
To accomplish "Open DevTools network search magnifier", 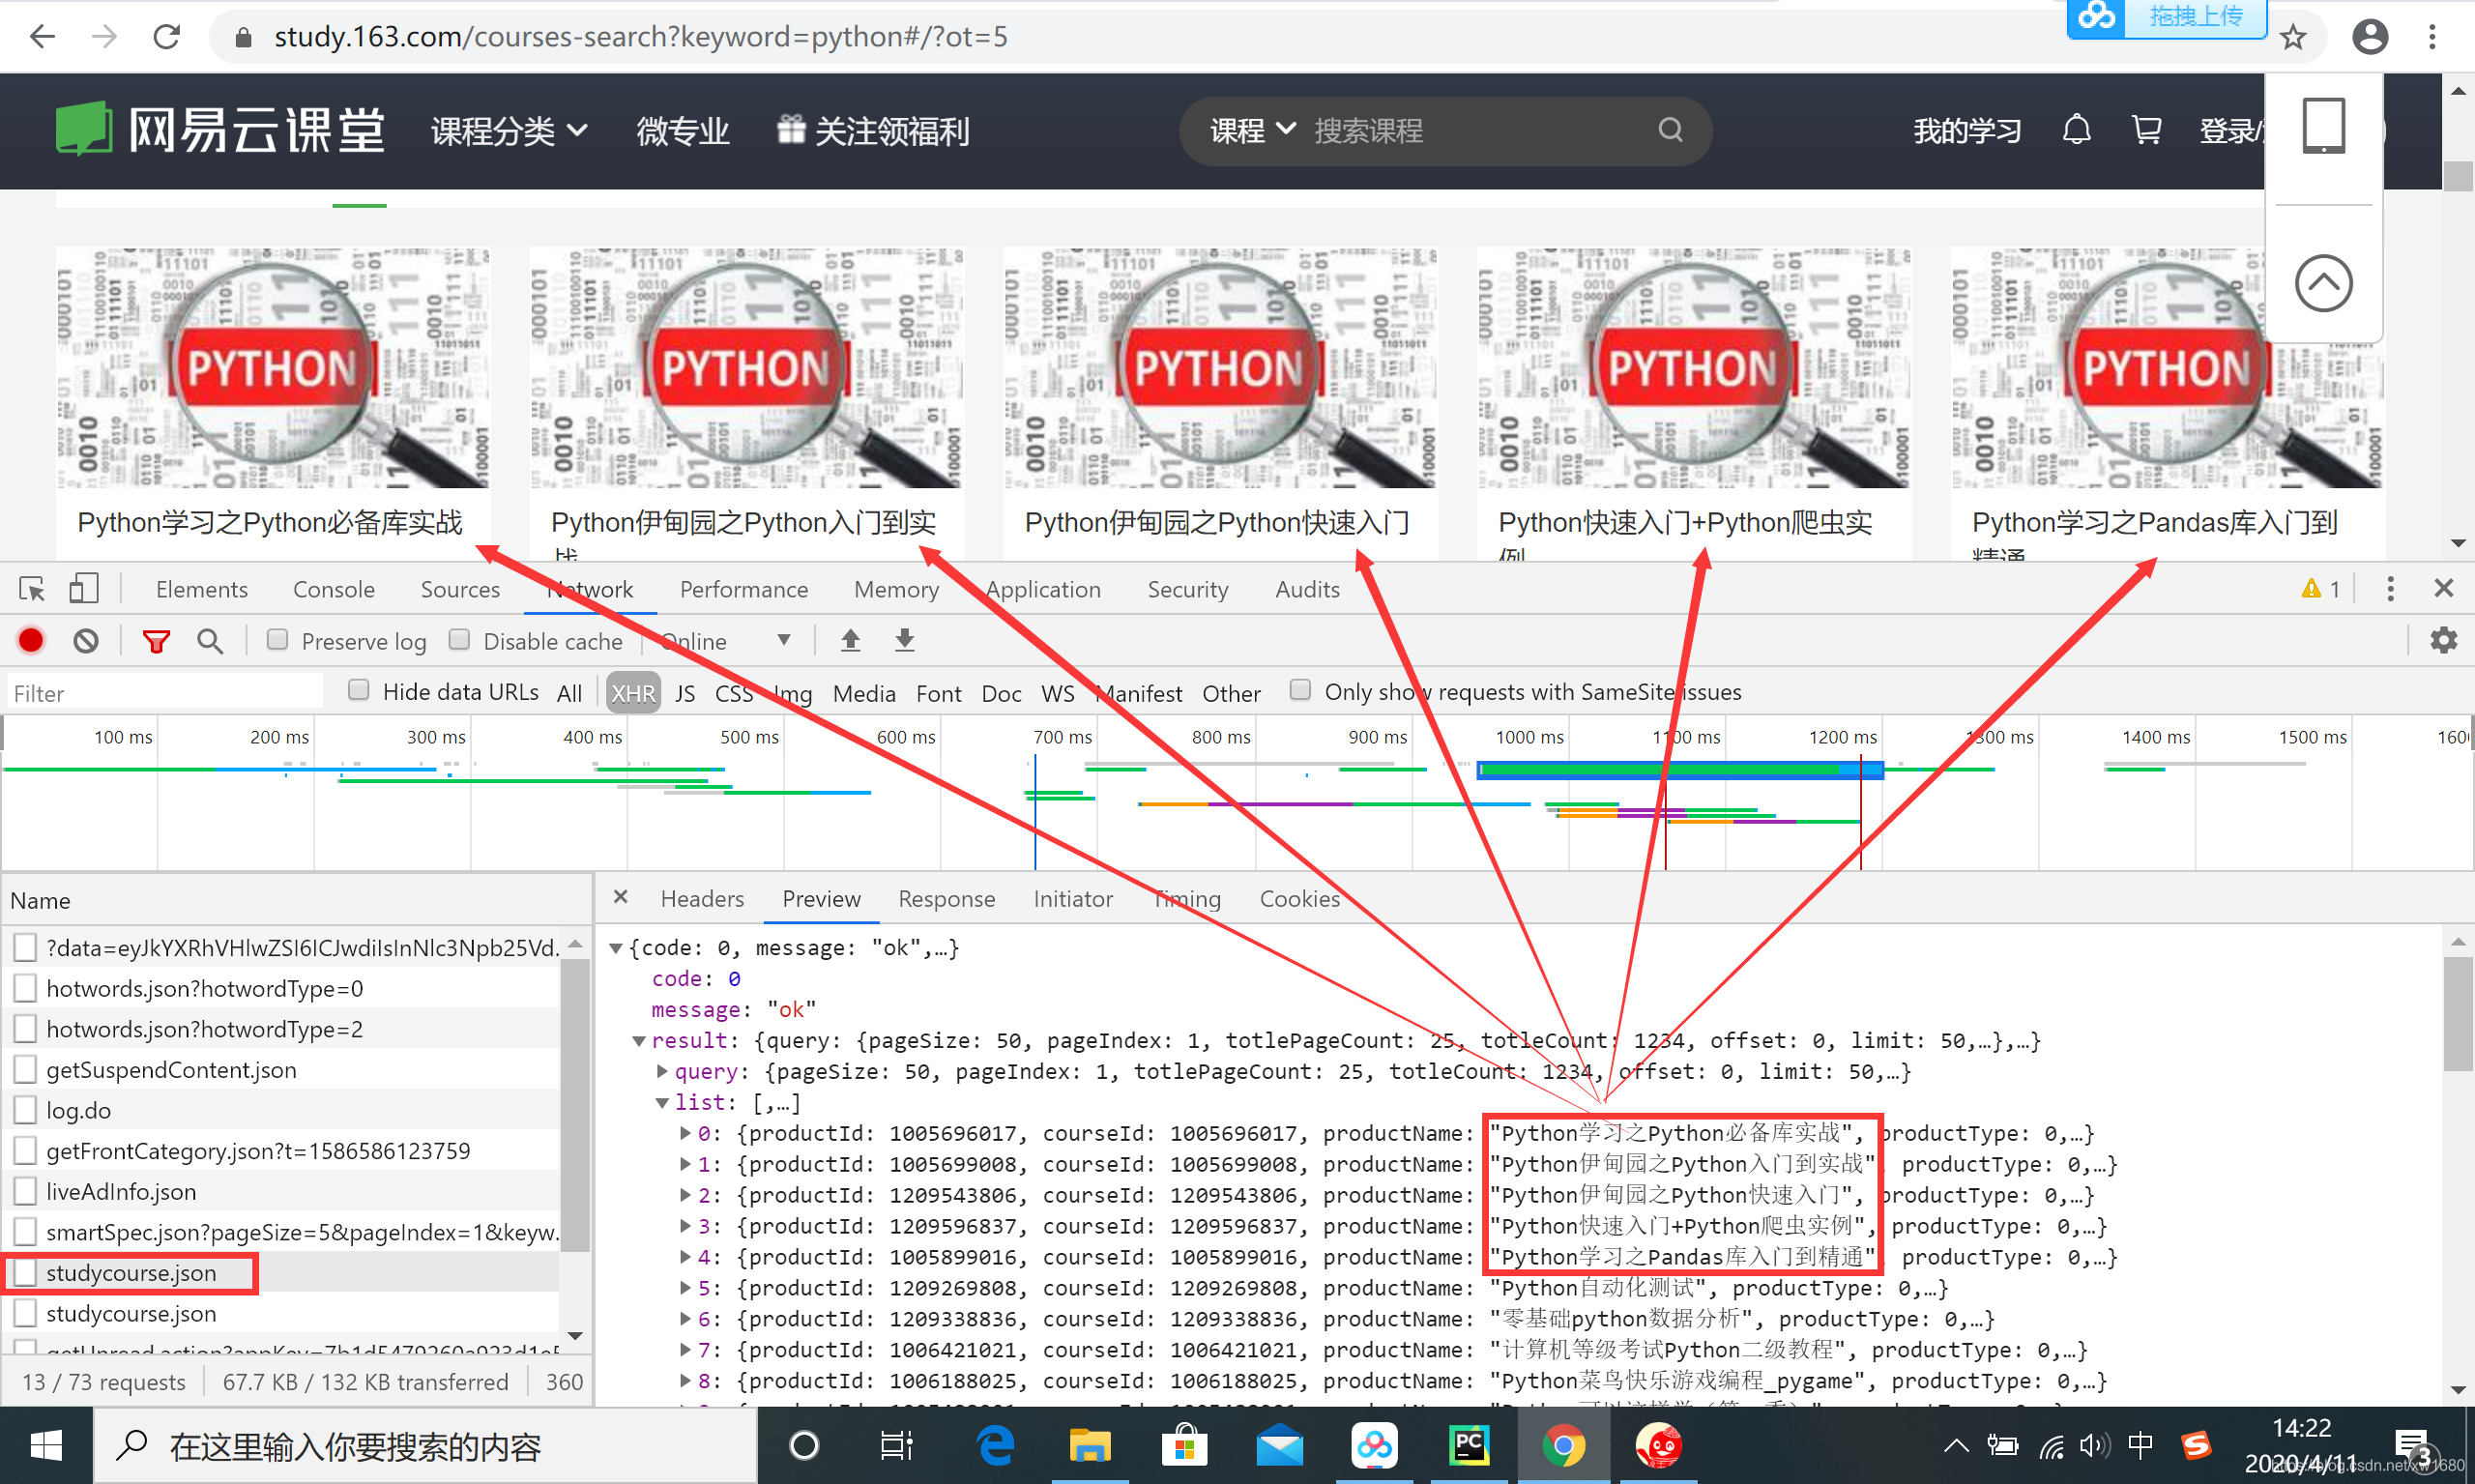I will (x=209, y=640).
